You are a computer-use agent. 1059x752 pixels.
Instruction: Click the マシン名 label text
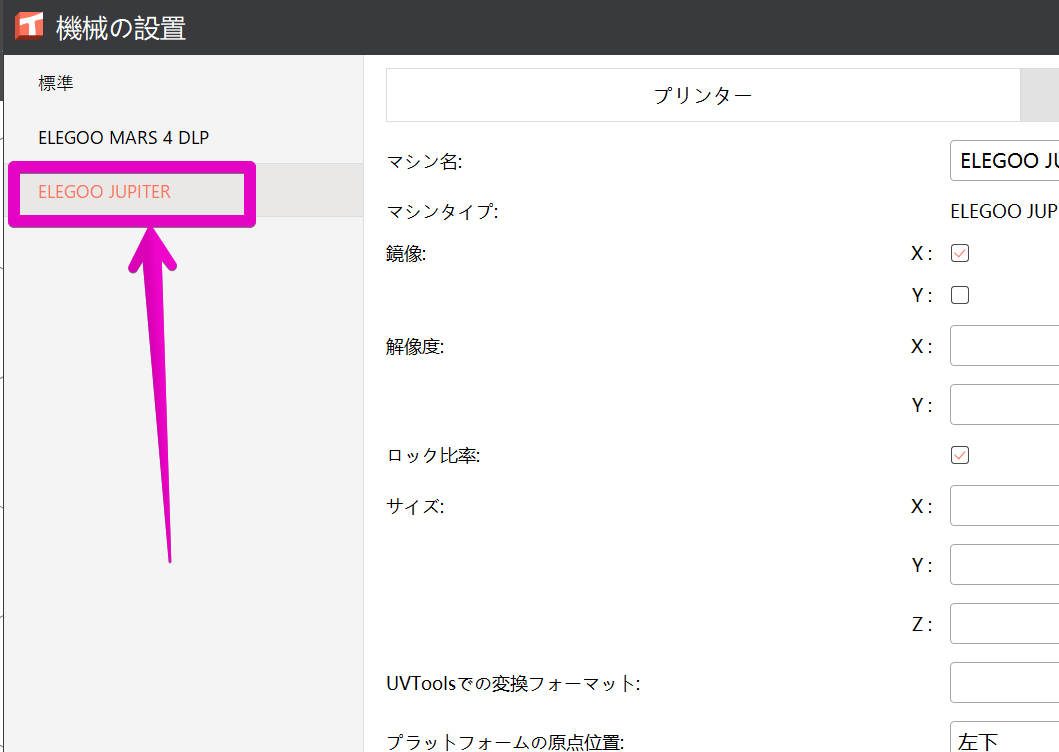click(x=424, y=161)
